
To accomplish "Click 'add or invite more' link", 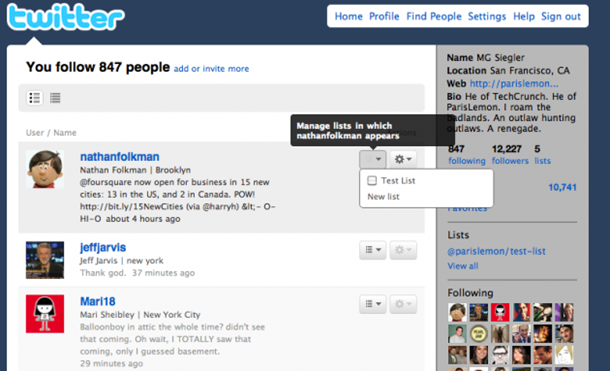I will [211, 69].
